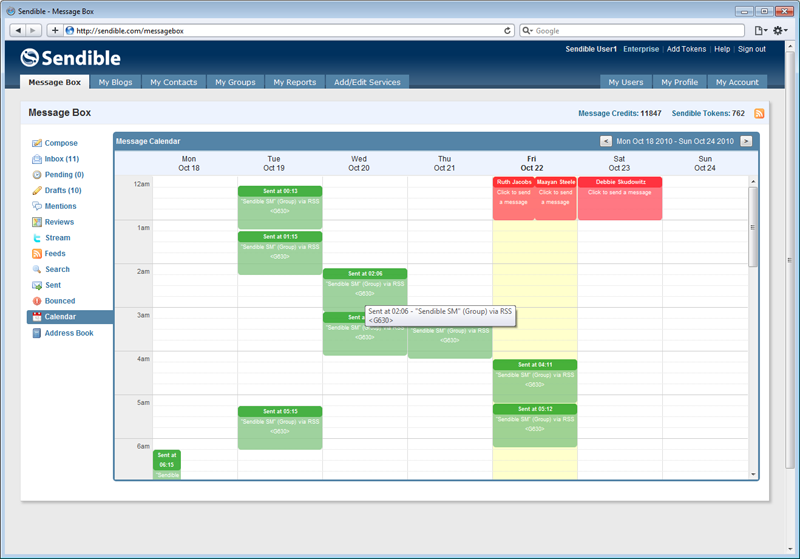This screenshot has width=800, height=559.
Task: Click the browser add bookmark plus button
Action: coord(55,31)
